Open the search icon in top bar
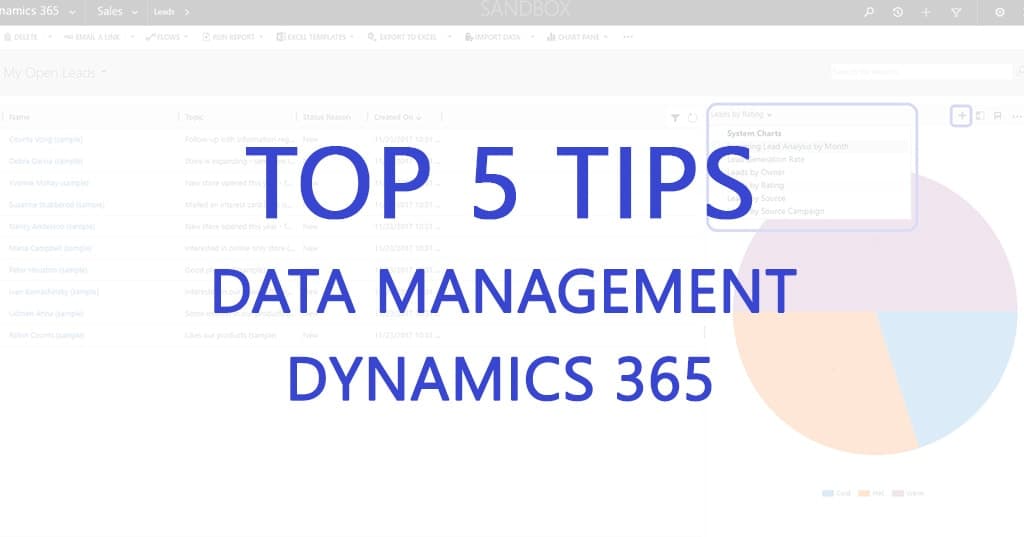The height and width of the screenshot is (537, 1024). [x=869, y=12]
